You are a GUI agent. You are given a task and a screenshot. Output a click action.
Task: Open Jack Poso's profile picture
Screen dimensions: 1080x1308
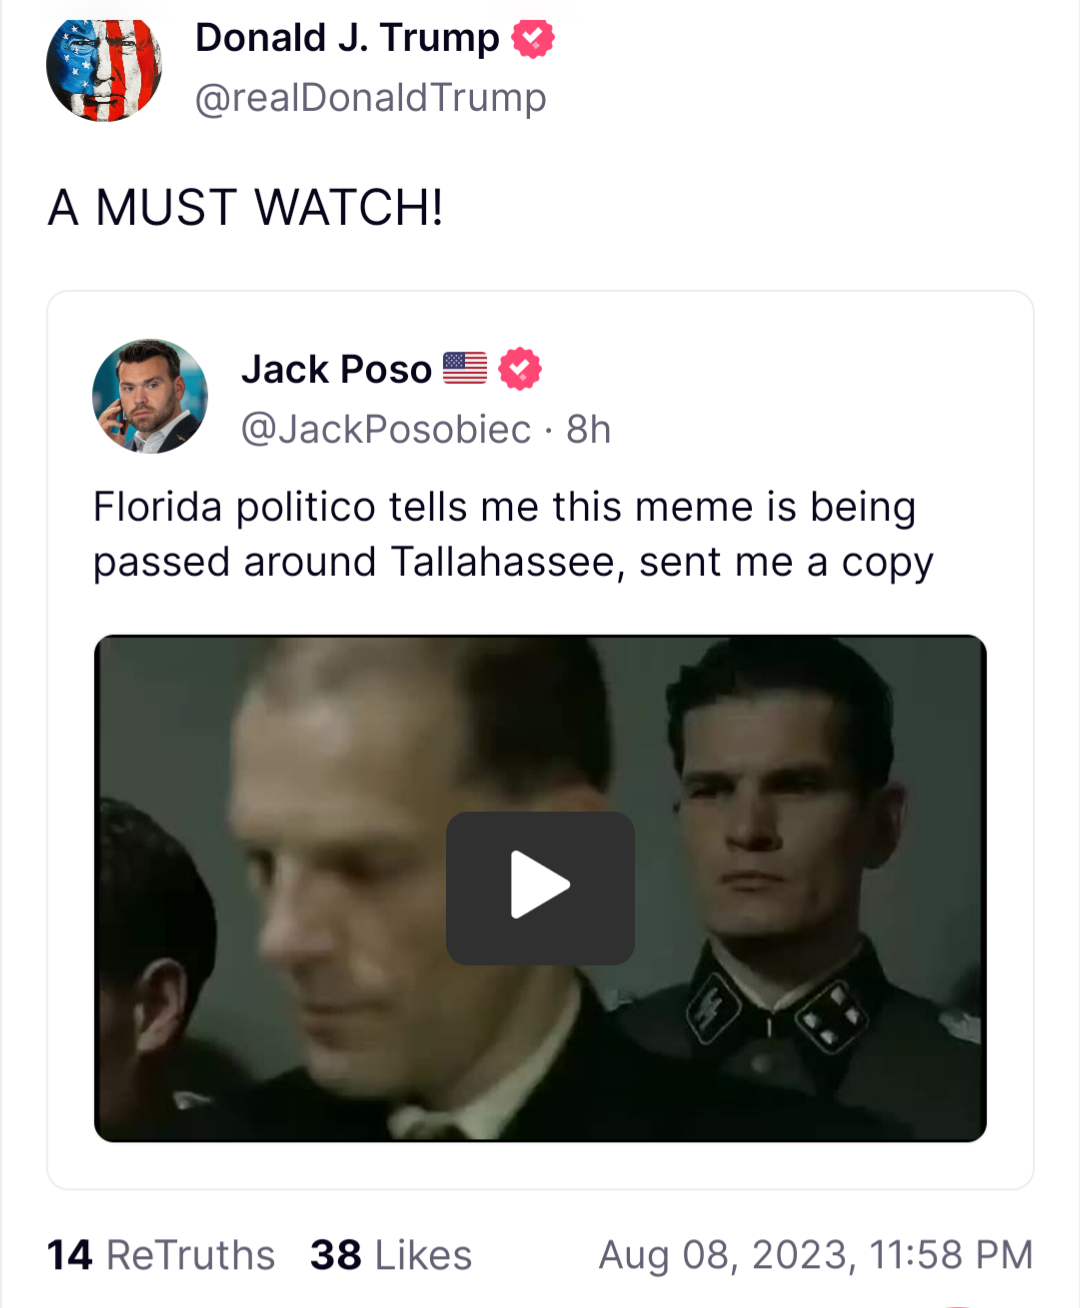150,396
